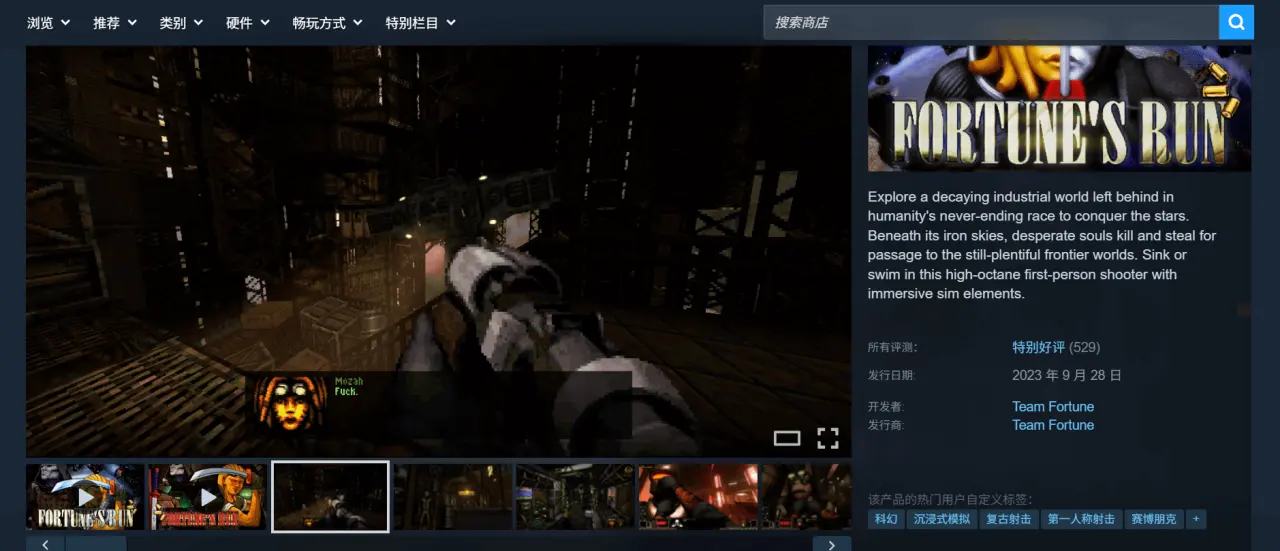Open the 畅玩方式 dropdown
Screen dimensions: 1280x551
[x=328, y=23]
